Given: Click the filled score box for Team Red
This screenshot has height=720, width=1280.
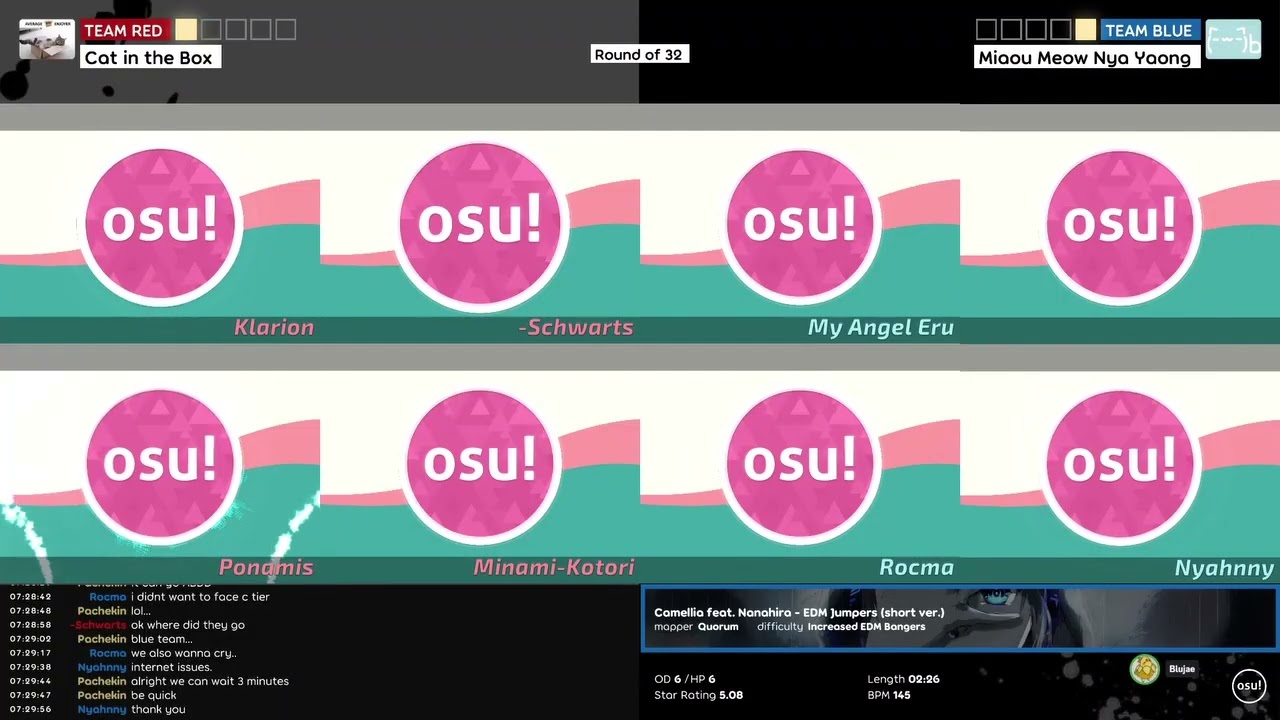Looking at the screenshot, I should tap(186, 30).
